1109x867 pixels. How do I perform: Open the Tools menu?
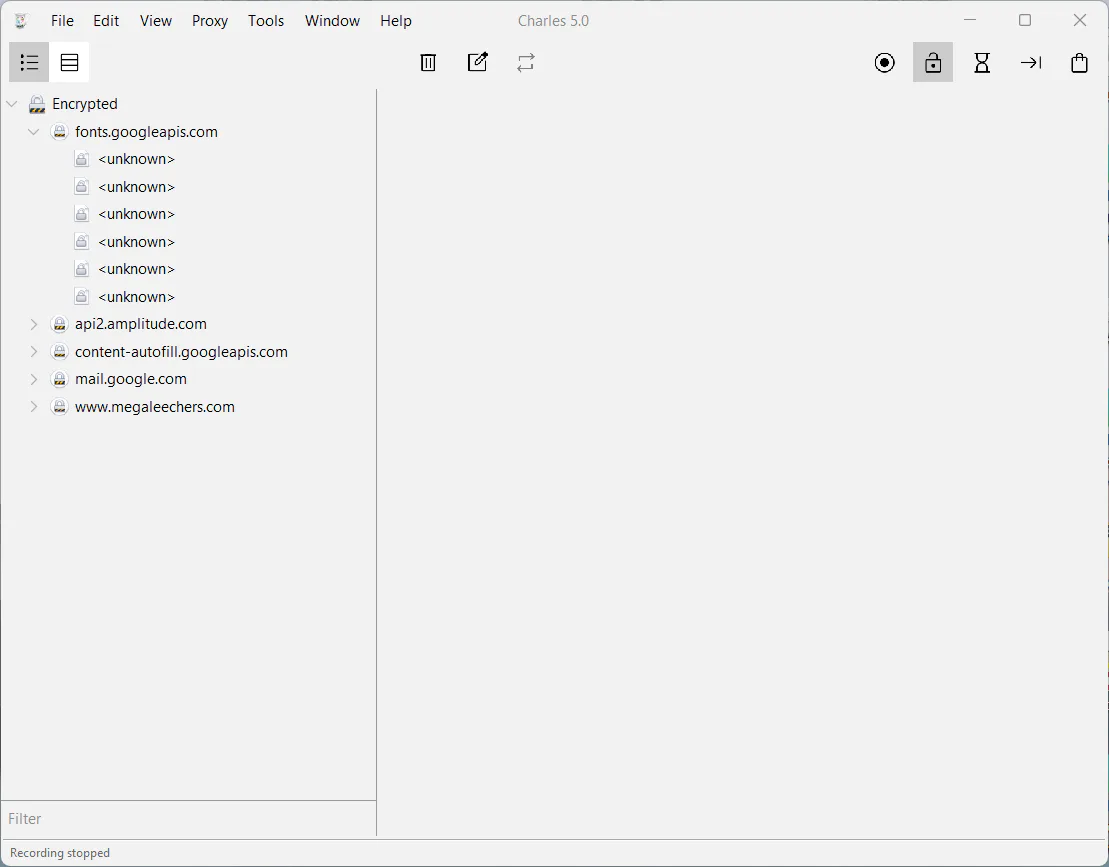(x=266, y=21)
